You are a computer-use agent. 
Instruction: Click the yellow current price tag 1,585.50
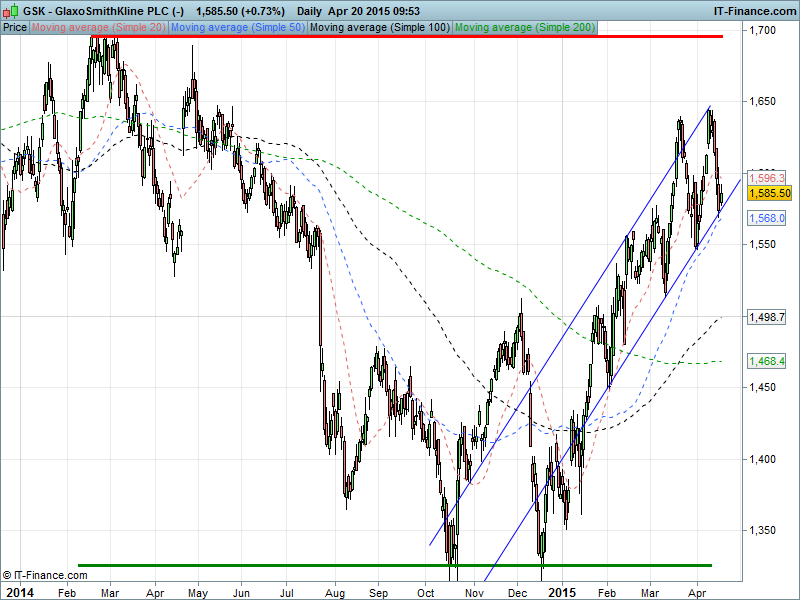pos(769,193)
